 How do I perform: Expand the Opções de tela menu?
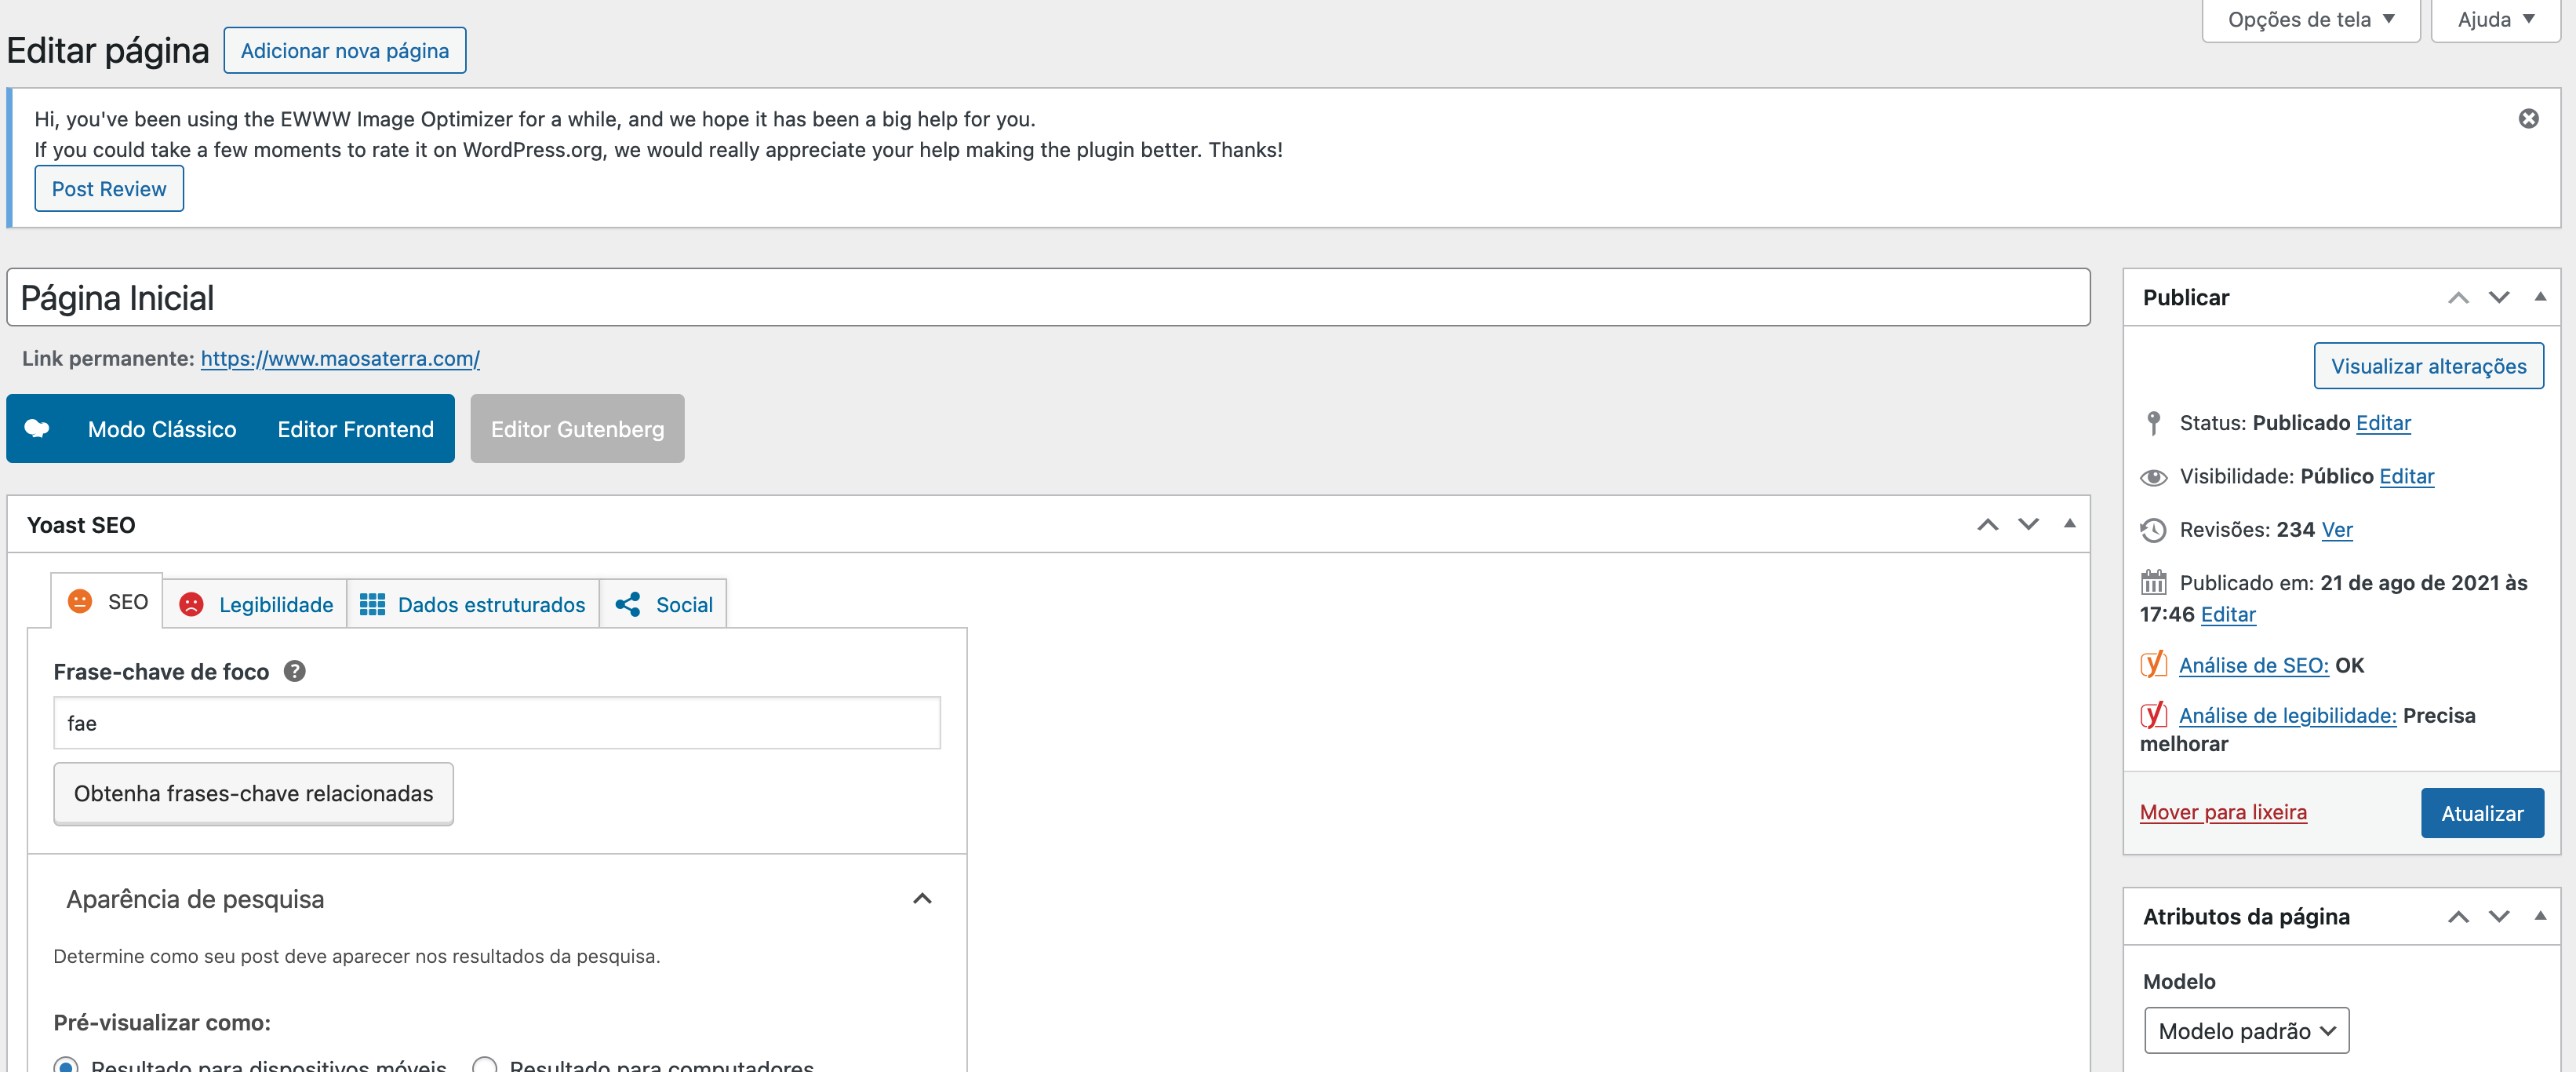(x=2309, y=20)
